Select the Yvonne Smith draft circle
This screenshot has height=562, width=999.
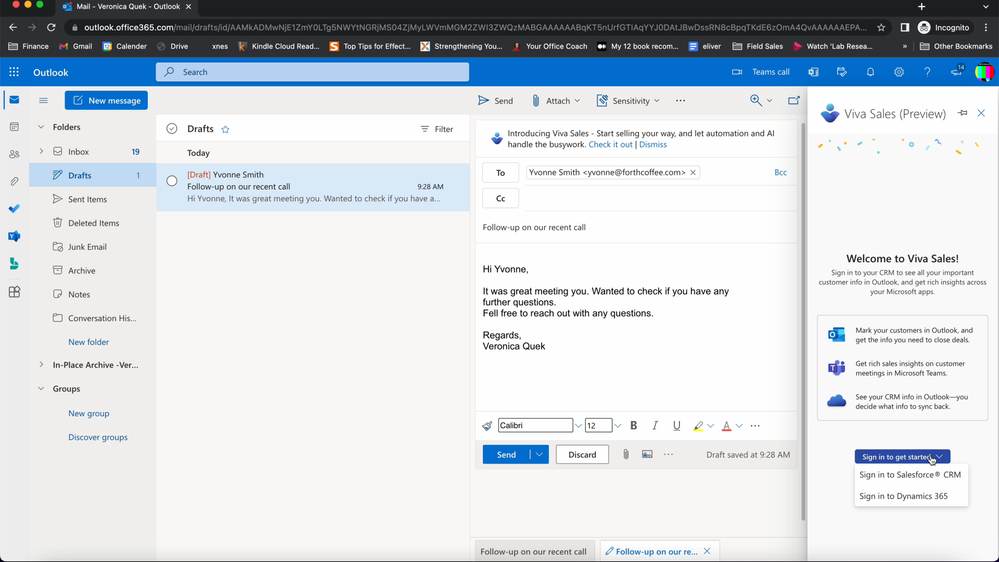point(171,181)
